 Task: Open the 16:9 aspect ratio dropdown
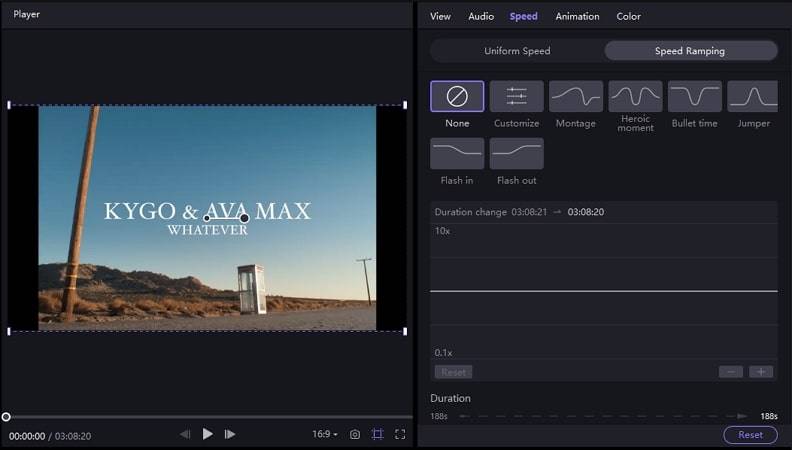coord(324,435)
